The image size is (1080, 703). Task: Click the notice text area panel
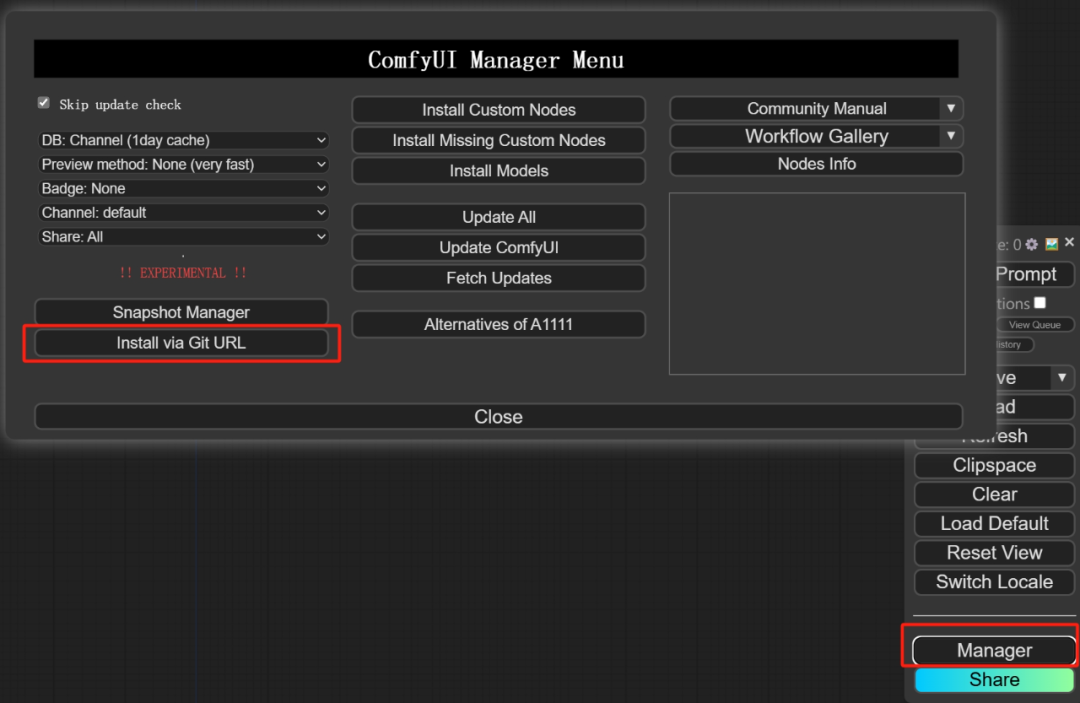(x=817, y=284)
